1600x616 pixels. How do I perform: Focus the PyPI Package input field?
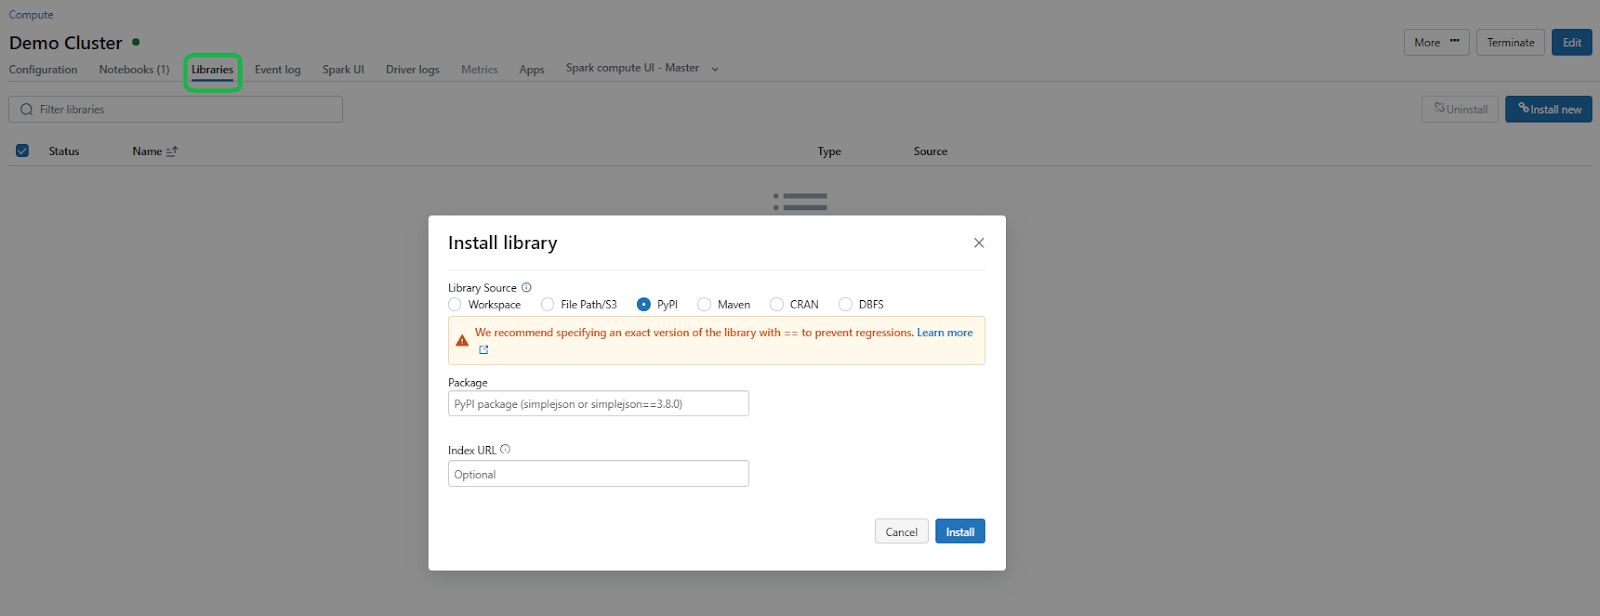pos(598,404)
